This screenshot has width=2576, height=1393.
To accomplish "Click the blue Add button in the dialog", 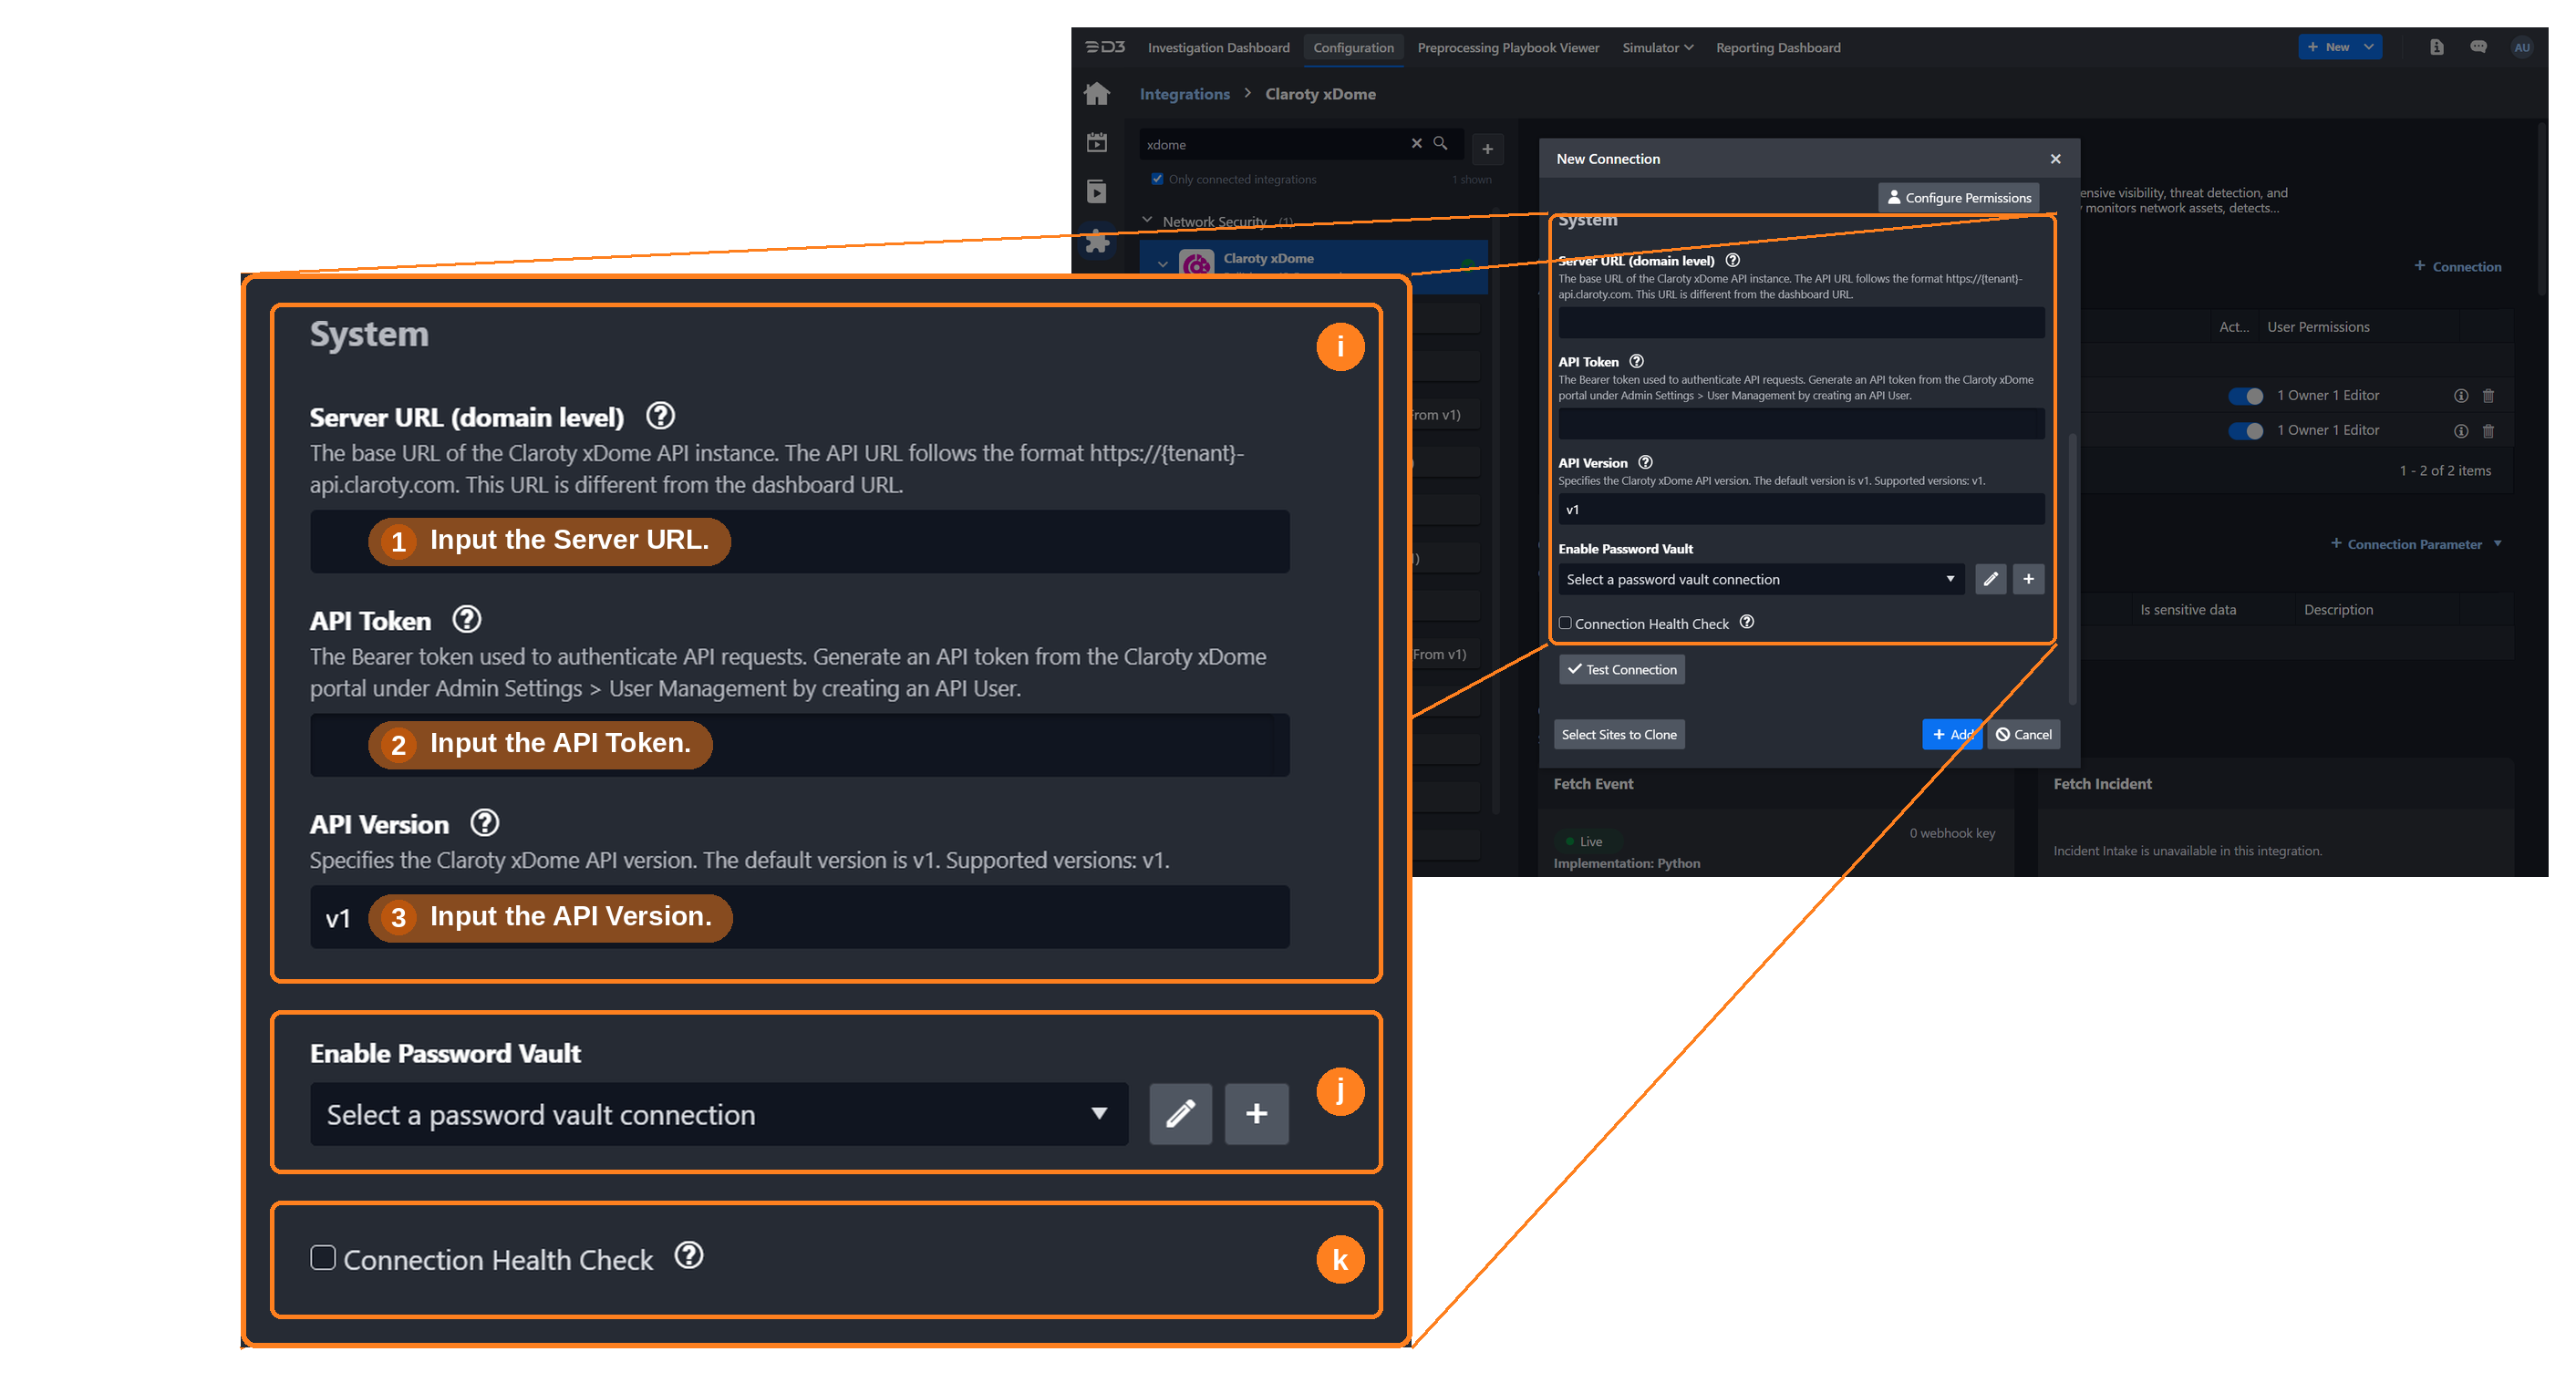I will pyautogui.click(x=1951, y=734).
